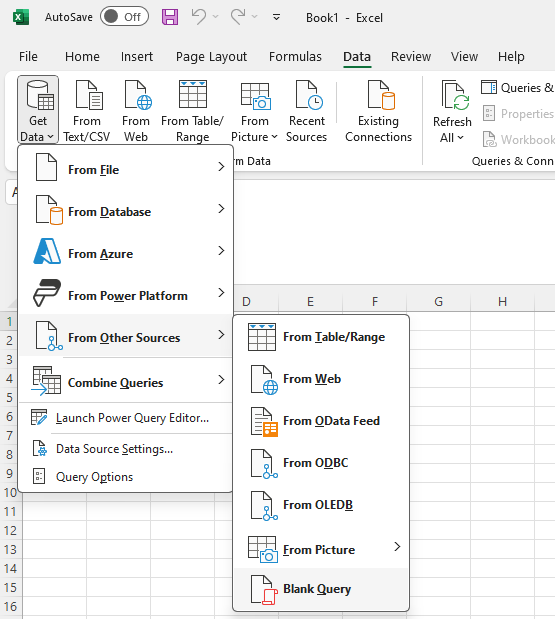Click From Web in the ribbon
Screen dimensions: 555x619
[136, 109]
